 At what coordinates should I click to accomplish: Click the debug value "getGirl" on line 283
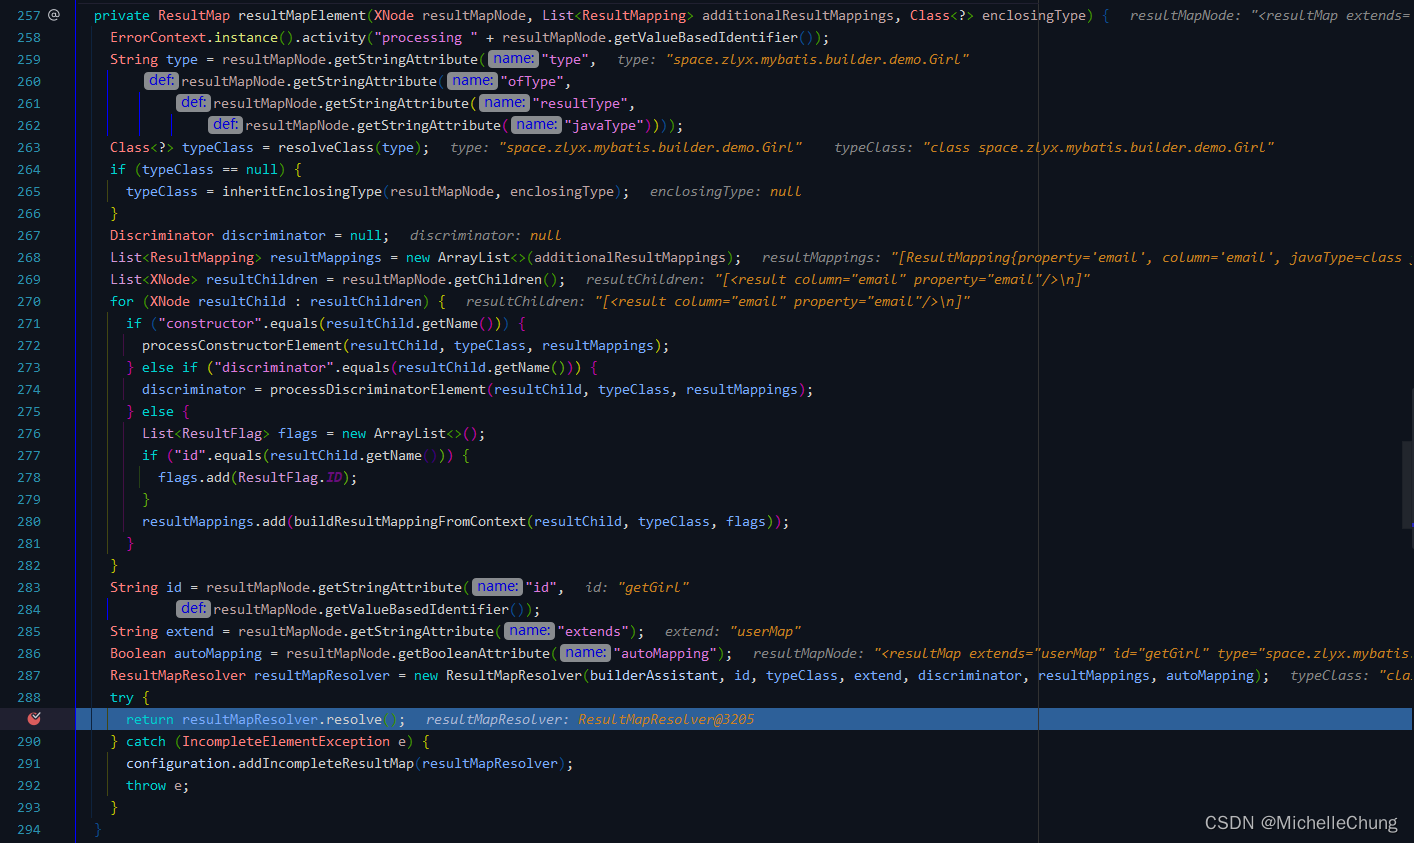(654, 587)
